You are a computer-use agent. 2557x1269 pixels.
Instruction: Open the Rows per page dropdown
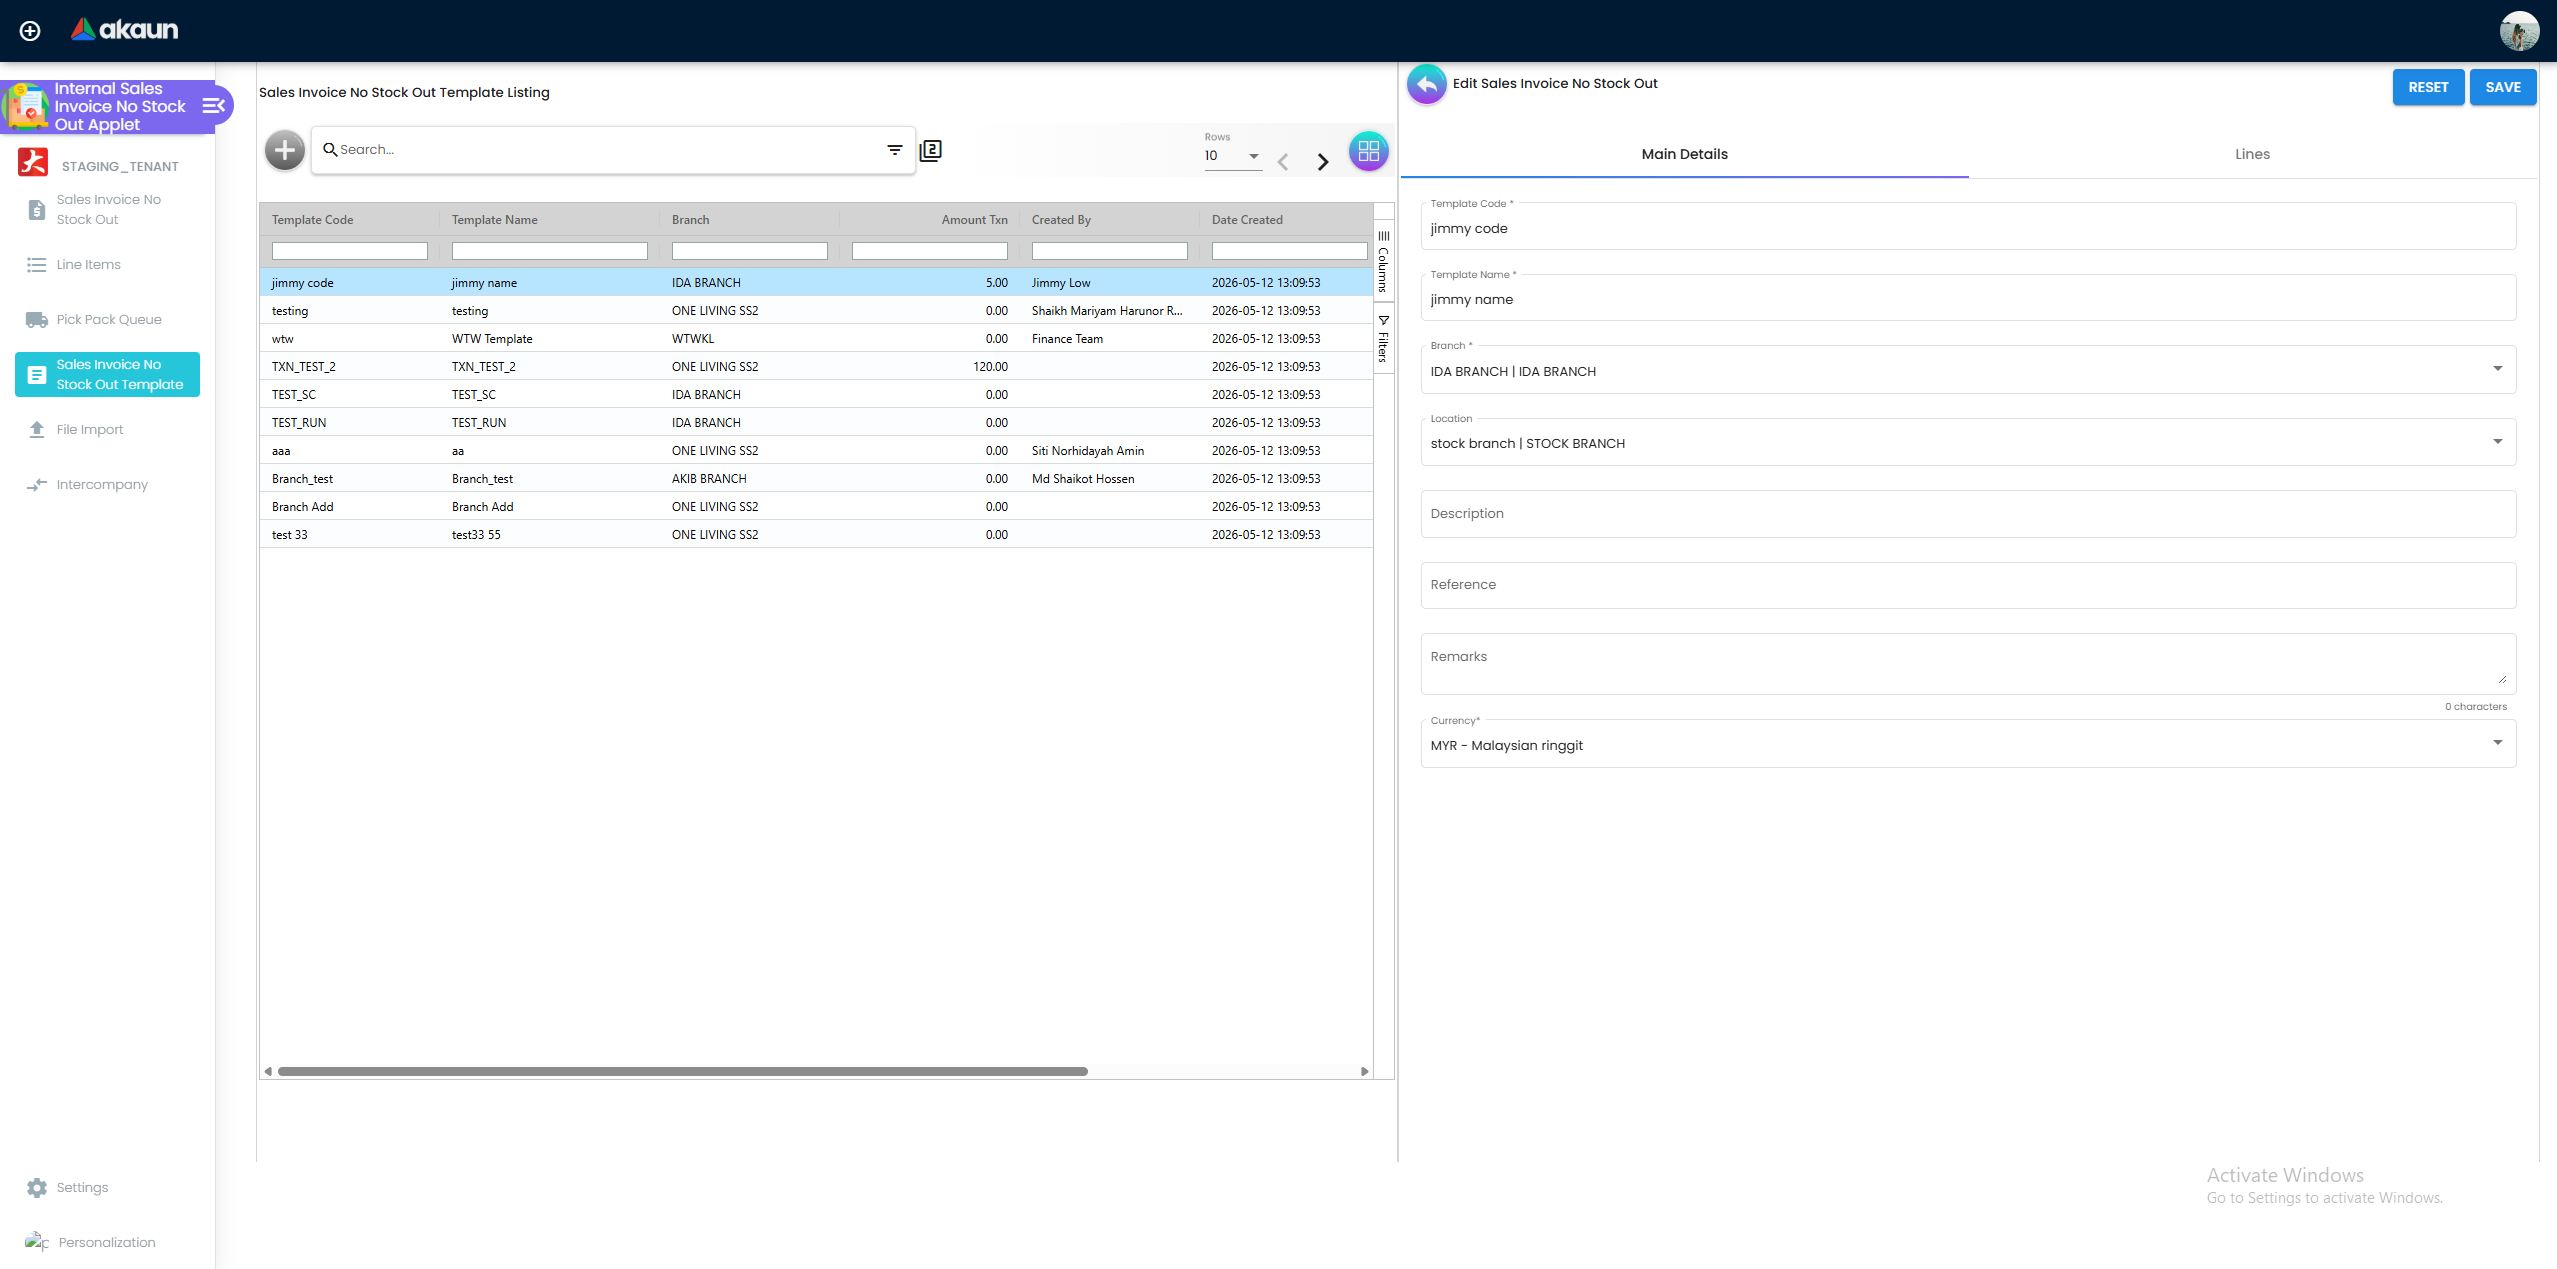[1233, 156]
